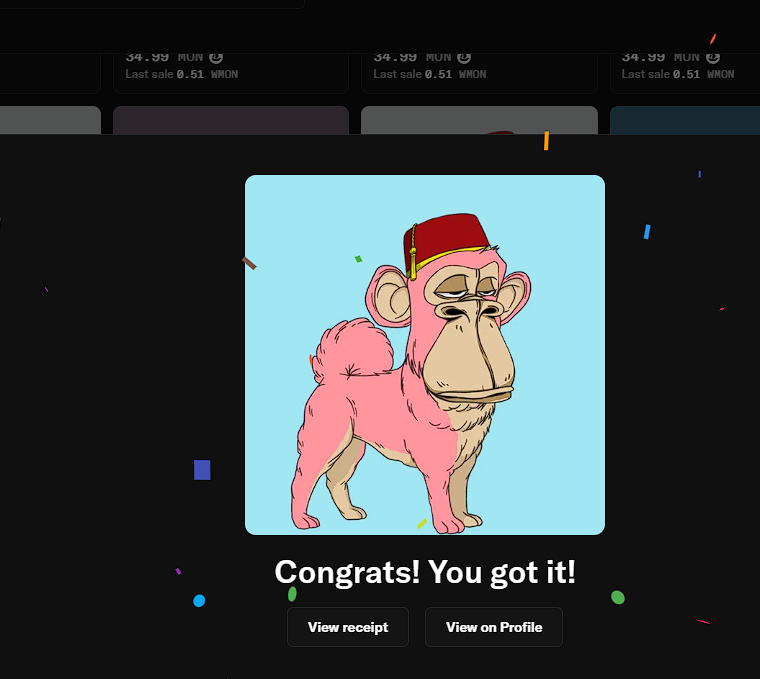Click the Congrats! You got it! heading
This screenshot has width=760, height=679.
pyautogui.click(x=425, y=572)
